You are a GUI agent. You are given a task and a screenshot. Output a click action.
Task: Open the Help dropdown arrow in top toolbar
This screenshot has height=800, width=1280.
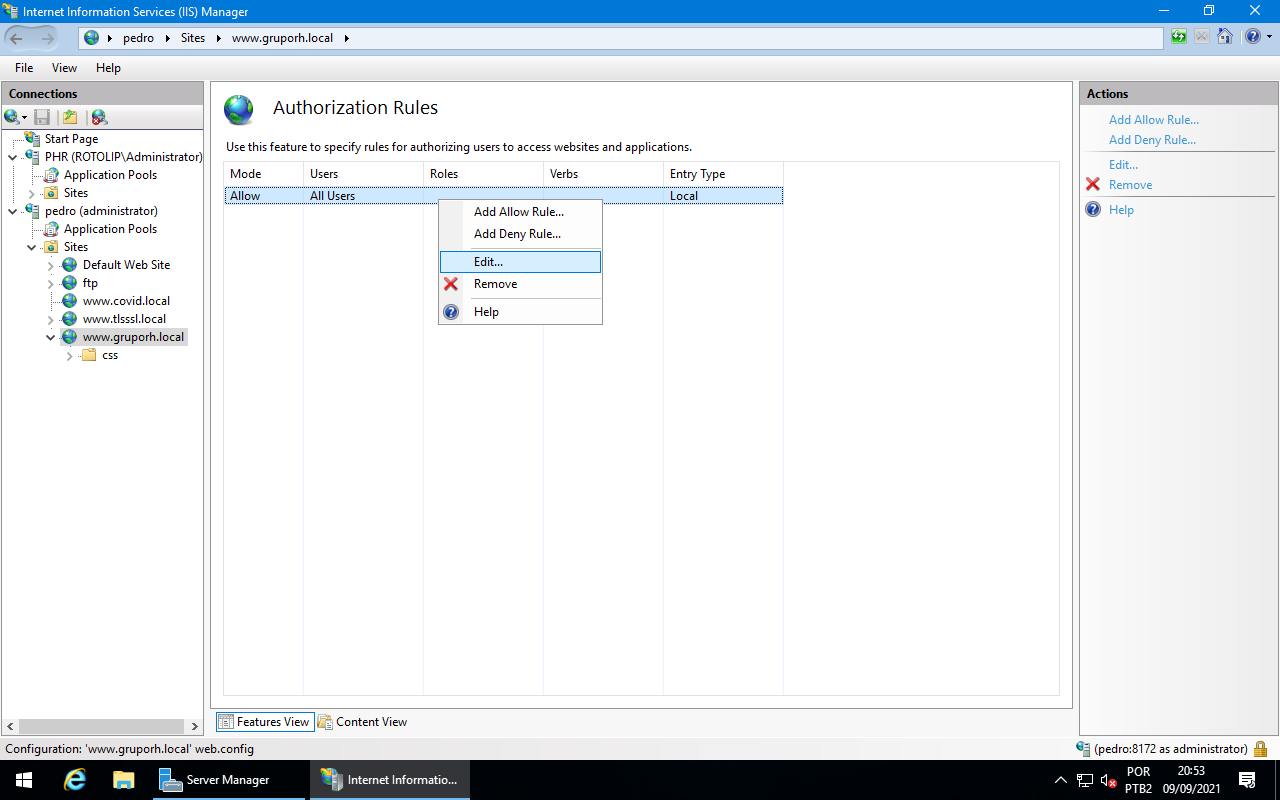pos(1269,37)
